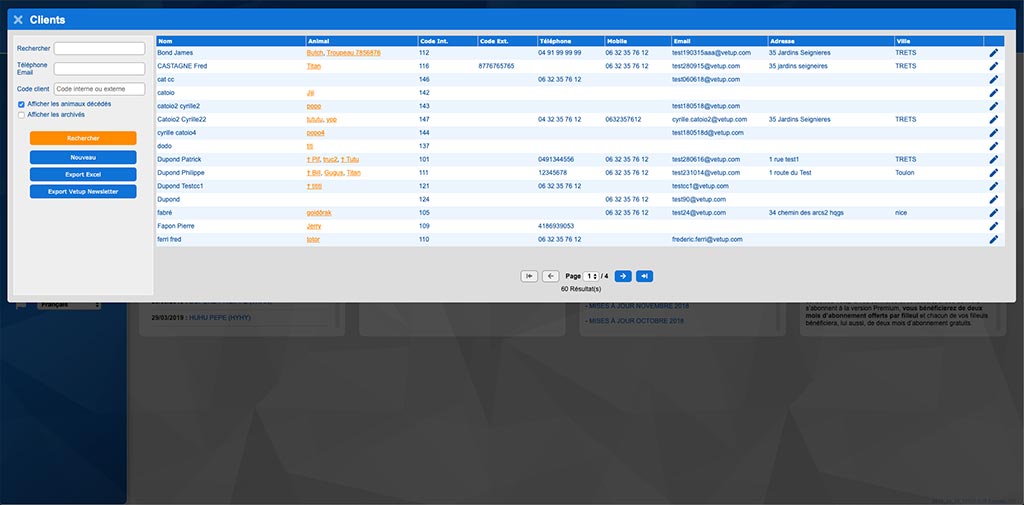The image size is (1024, 505).
Task: Go to next page of results
Action: click(x=622, y=276)
